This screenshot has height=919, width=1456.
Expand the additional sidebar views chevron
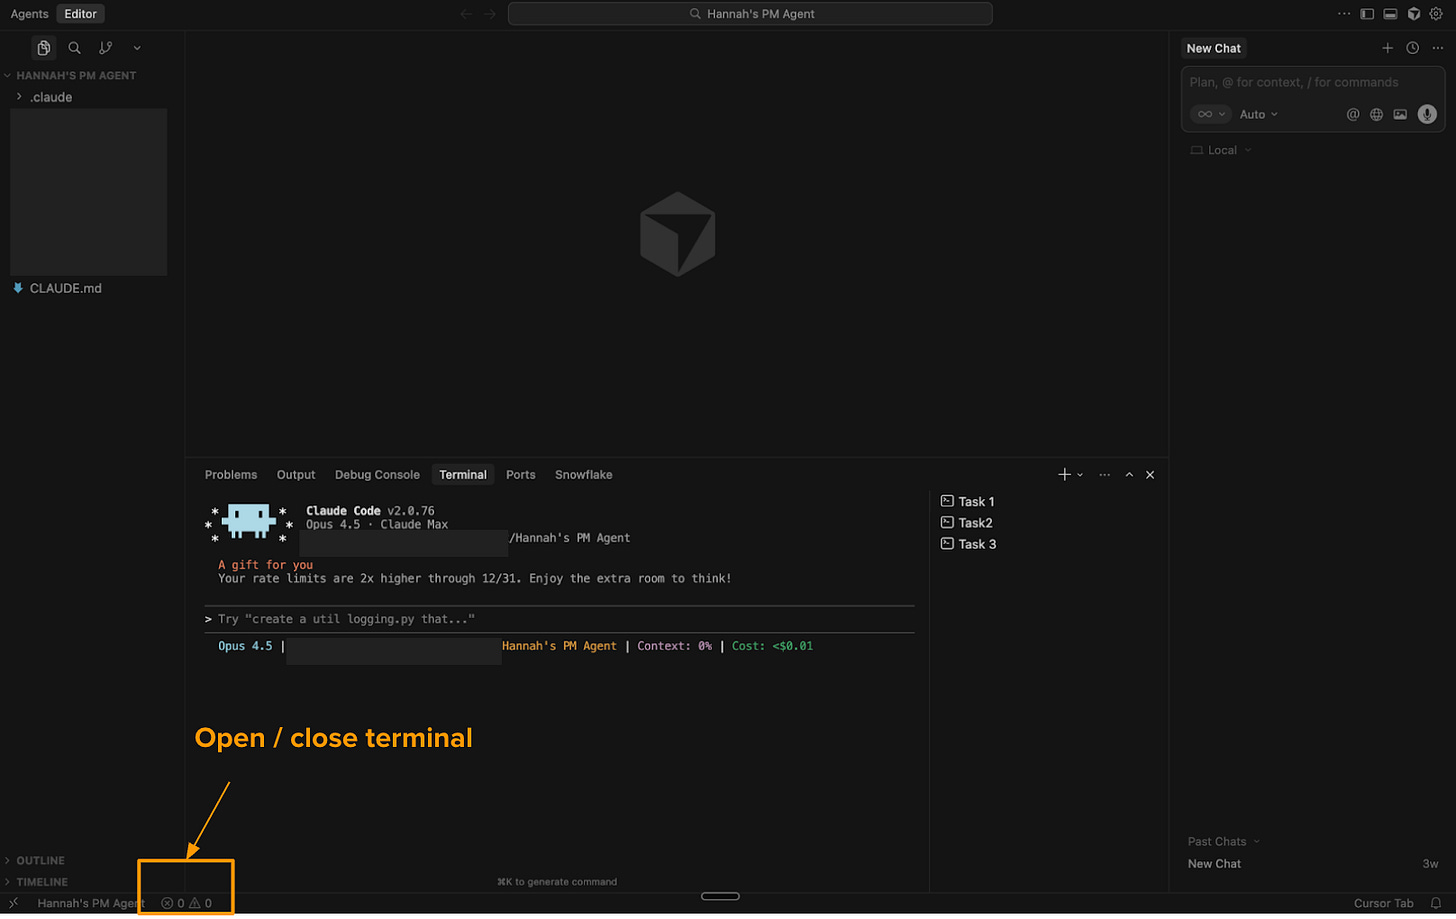(x=137, y=48)
